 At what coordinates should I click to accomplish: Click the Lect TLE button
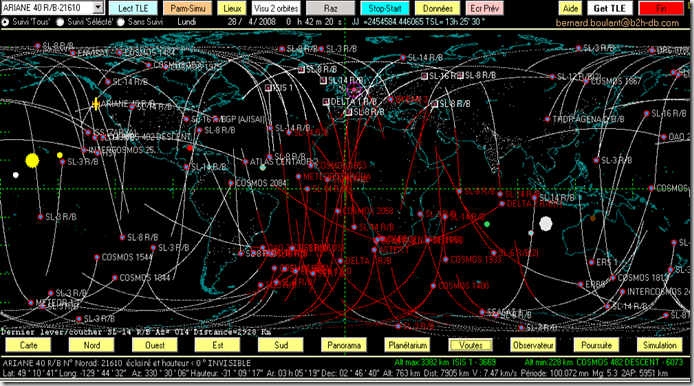(x=133, y=8)
